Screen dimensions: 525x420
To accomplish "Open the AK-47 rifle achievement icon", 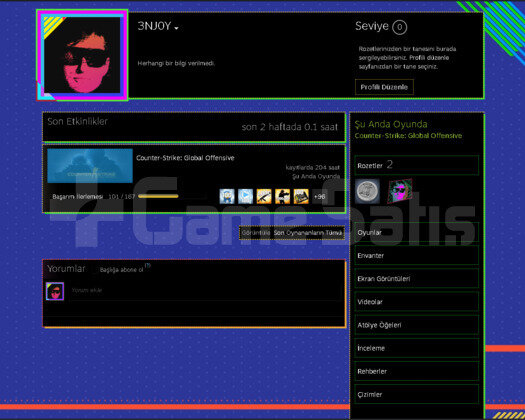I will 264,196.
